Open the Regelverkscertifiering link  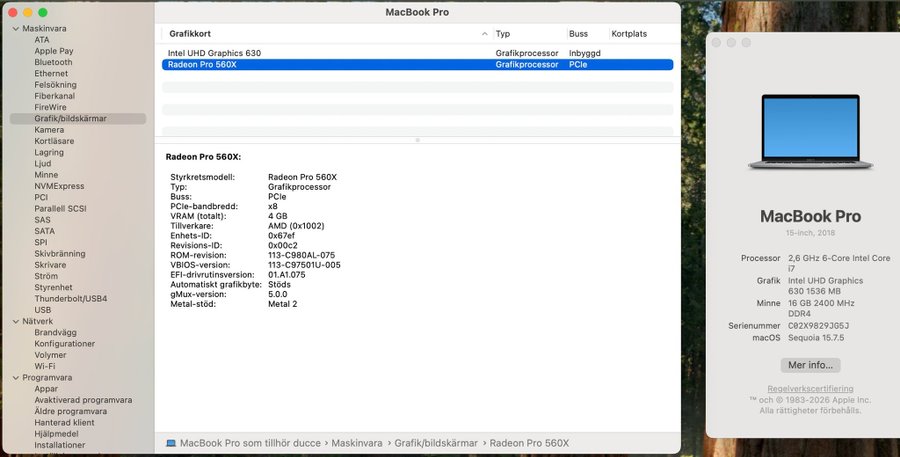(810, 388)
